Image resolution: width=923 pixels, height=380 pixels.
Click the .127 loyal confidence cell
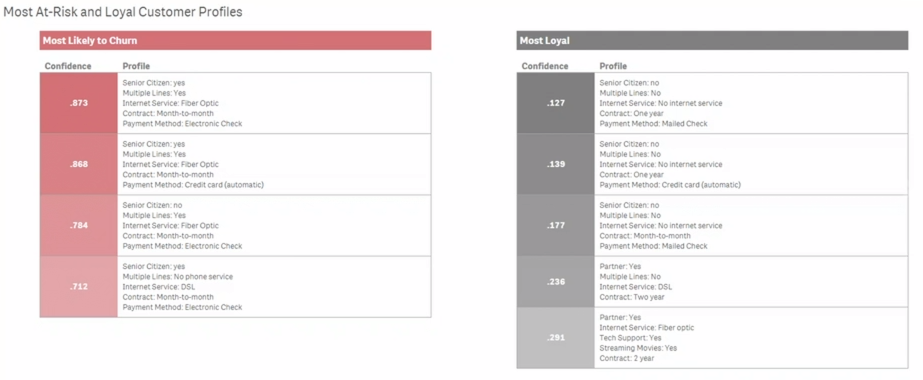point(556,103)
